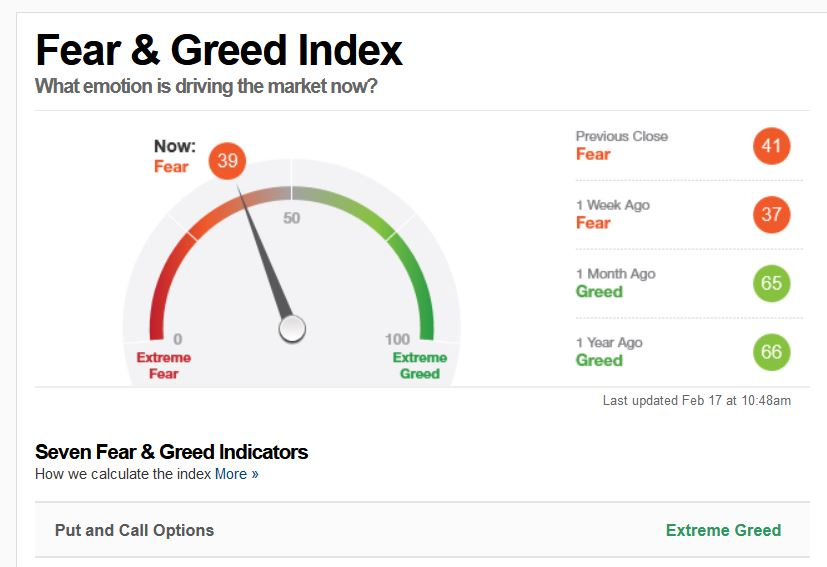Click the 1 Week Ago 37 circle

771,215
